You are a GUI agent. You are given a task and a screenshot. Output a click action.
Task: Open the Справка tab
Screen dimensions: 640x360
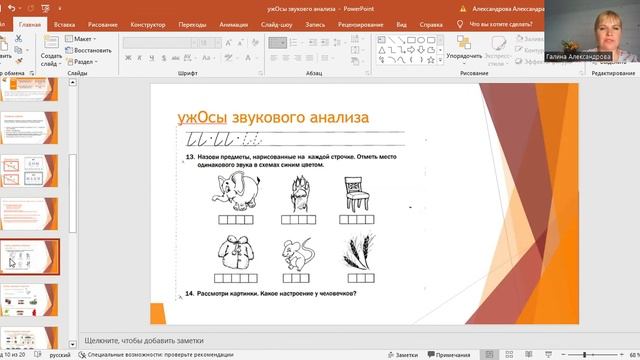point(431,24)
